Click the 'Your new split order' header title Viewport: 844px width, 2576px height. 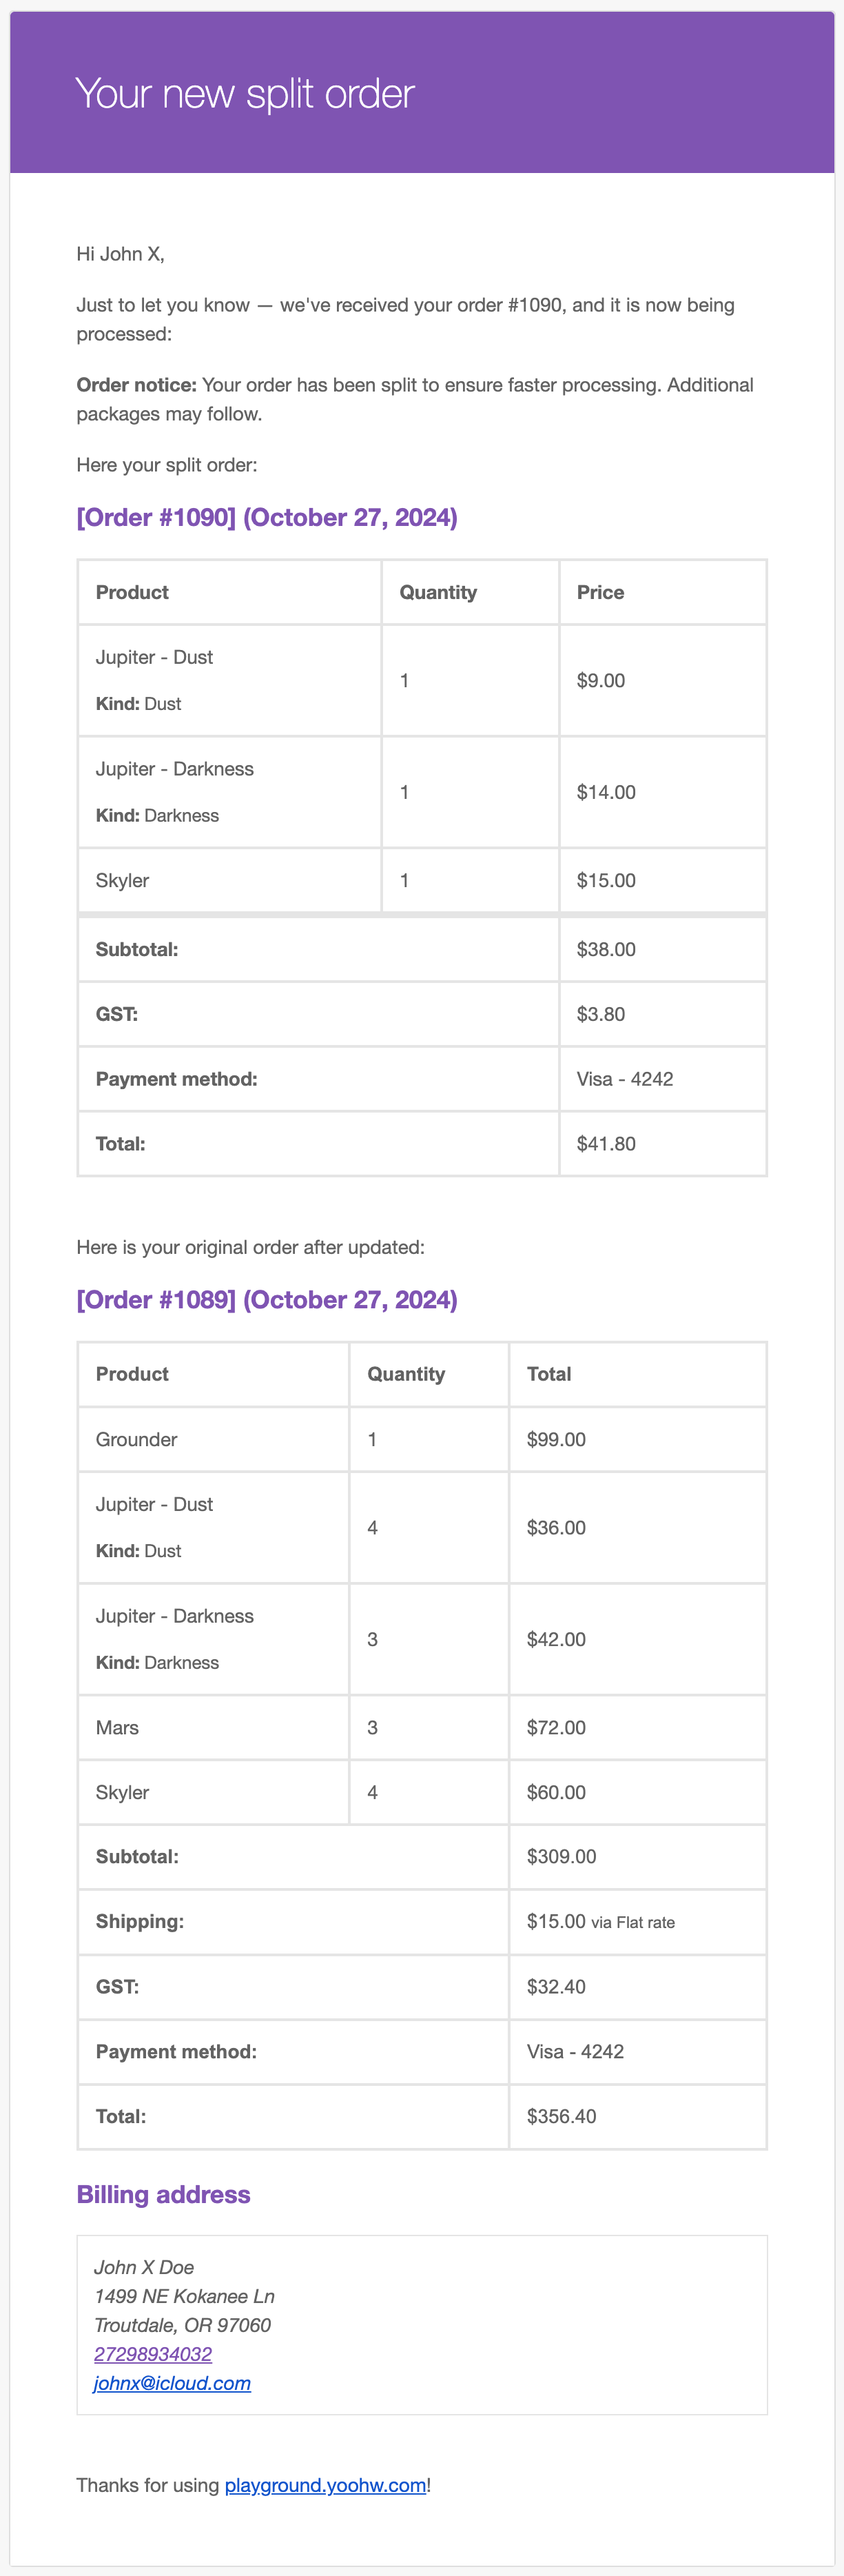tap(245, 94)
